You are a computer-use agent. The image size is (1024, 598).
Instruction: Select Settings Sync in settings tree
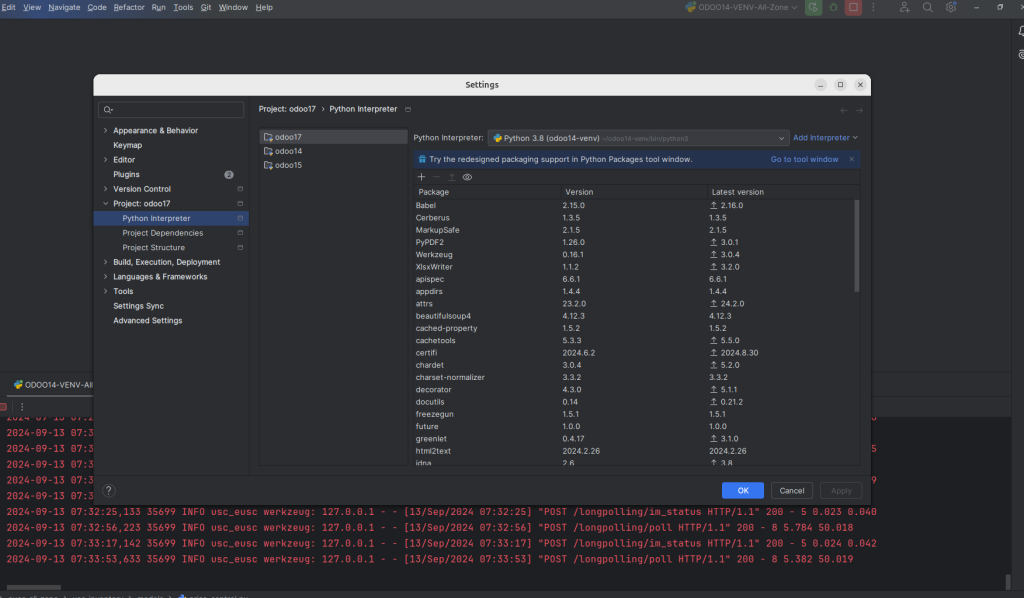tap(138, 306)
